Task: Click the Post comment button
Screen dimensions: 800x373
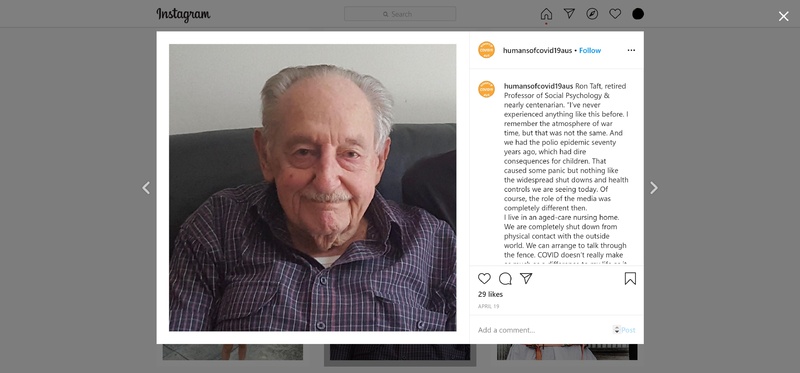Action: tap(628, 330)
